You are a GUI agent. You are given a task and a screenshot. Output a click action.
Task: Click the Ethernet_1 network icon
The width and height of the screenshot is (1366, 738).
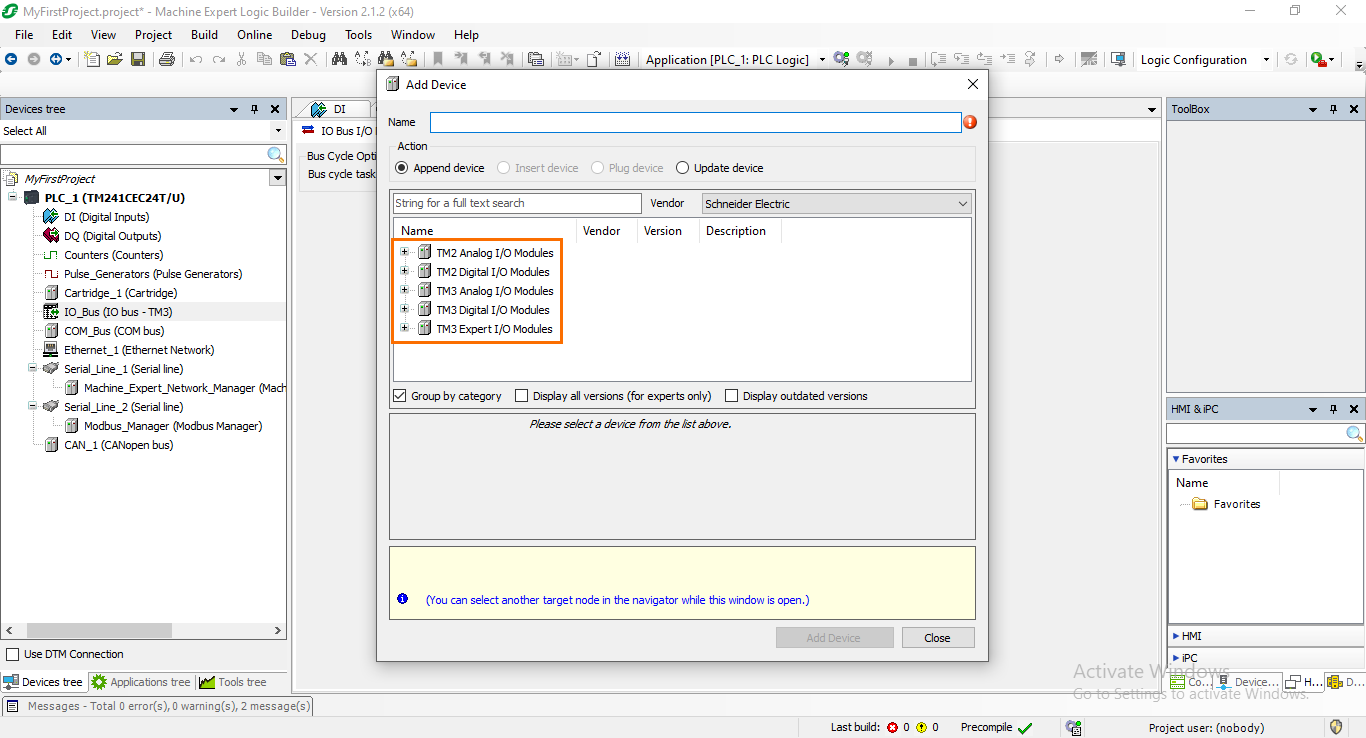click(x=50, y=350)
